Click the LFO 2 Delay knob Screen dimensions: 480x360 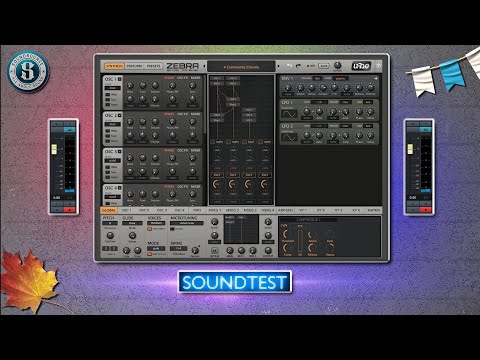371,135
